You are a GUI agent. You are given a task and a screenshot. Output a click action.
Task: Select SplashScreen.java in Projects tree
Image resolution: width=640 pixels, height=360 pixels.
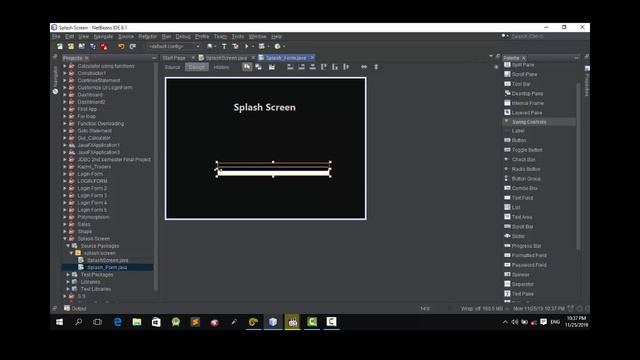click(107, 260)
